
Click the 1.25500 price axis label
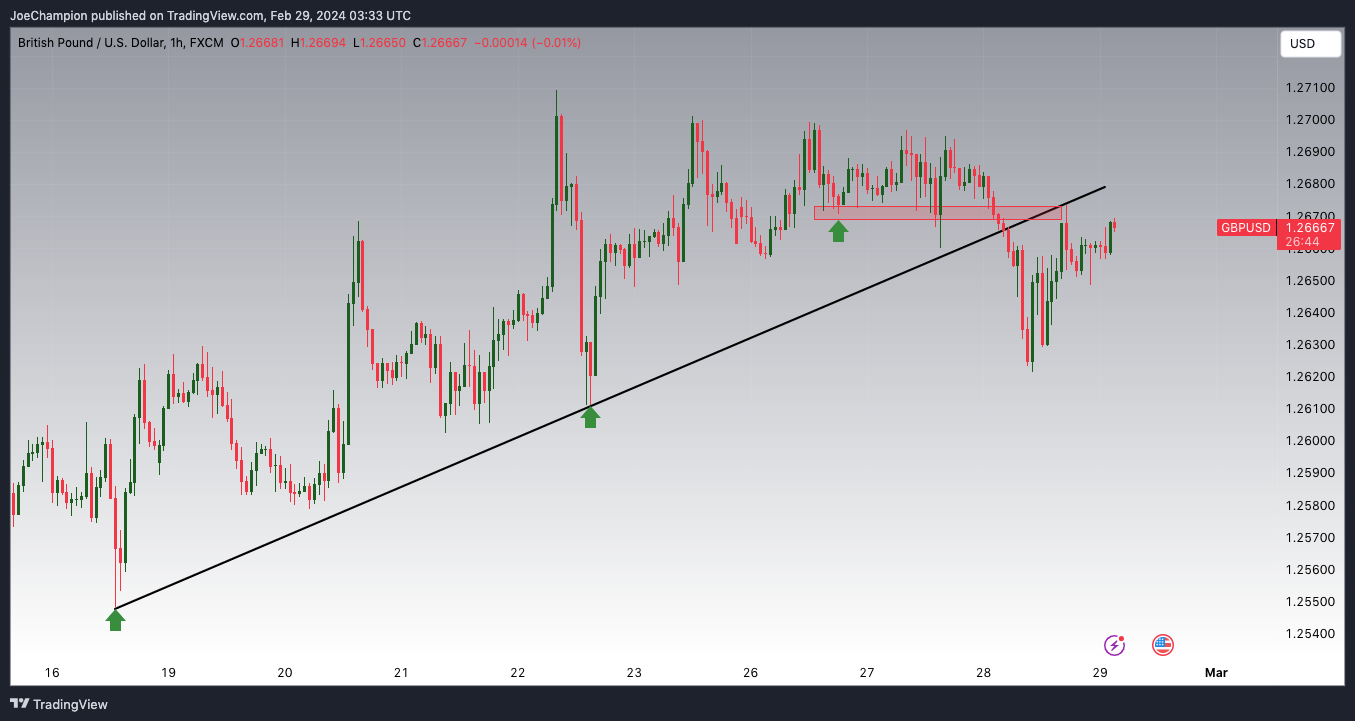1309,602
